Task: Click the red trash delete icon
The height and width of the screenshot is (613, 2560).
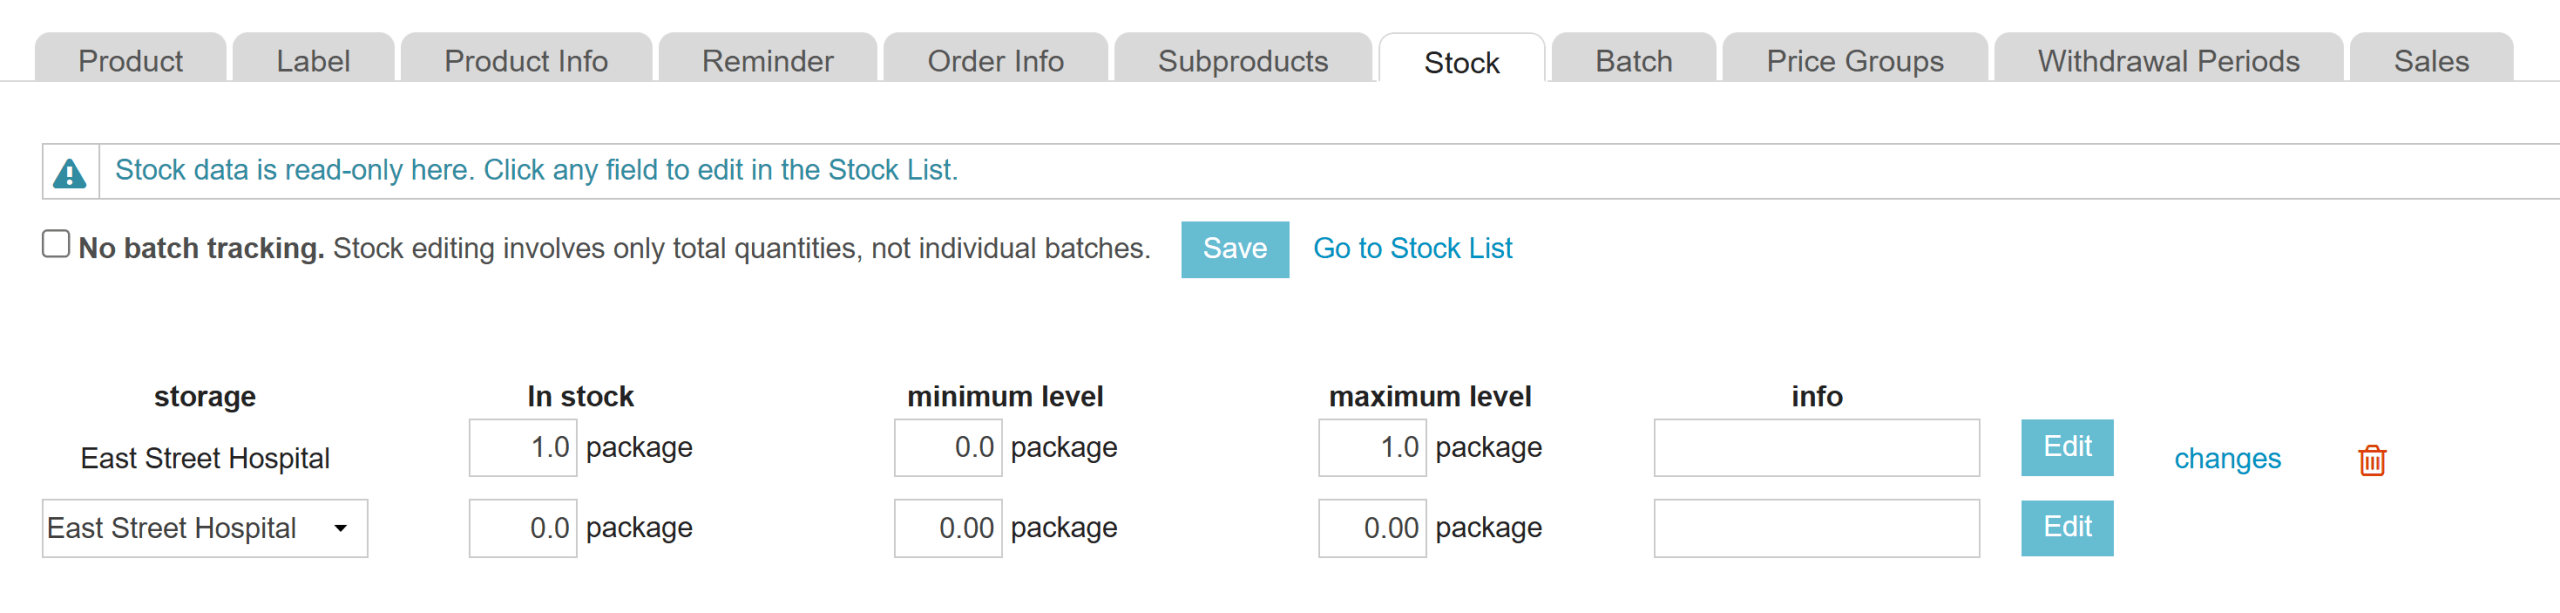Action: 2371,460
